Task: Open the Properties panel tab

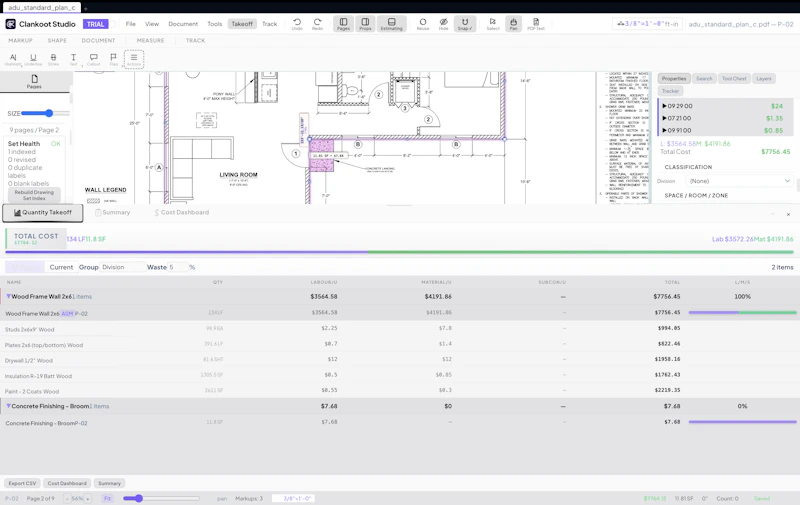Action: click(x=674, y=79)
